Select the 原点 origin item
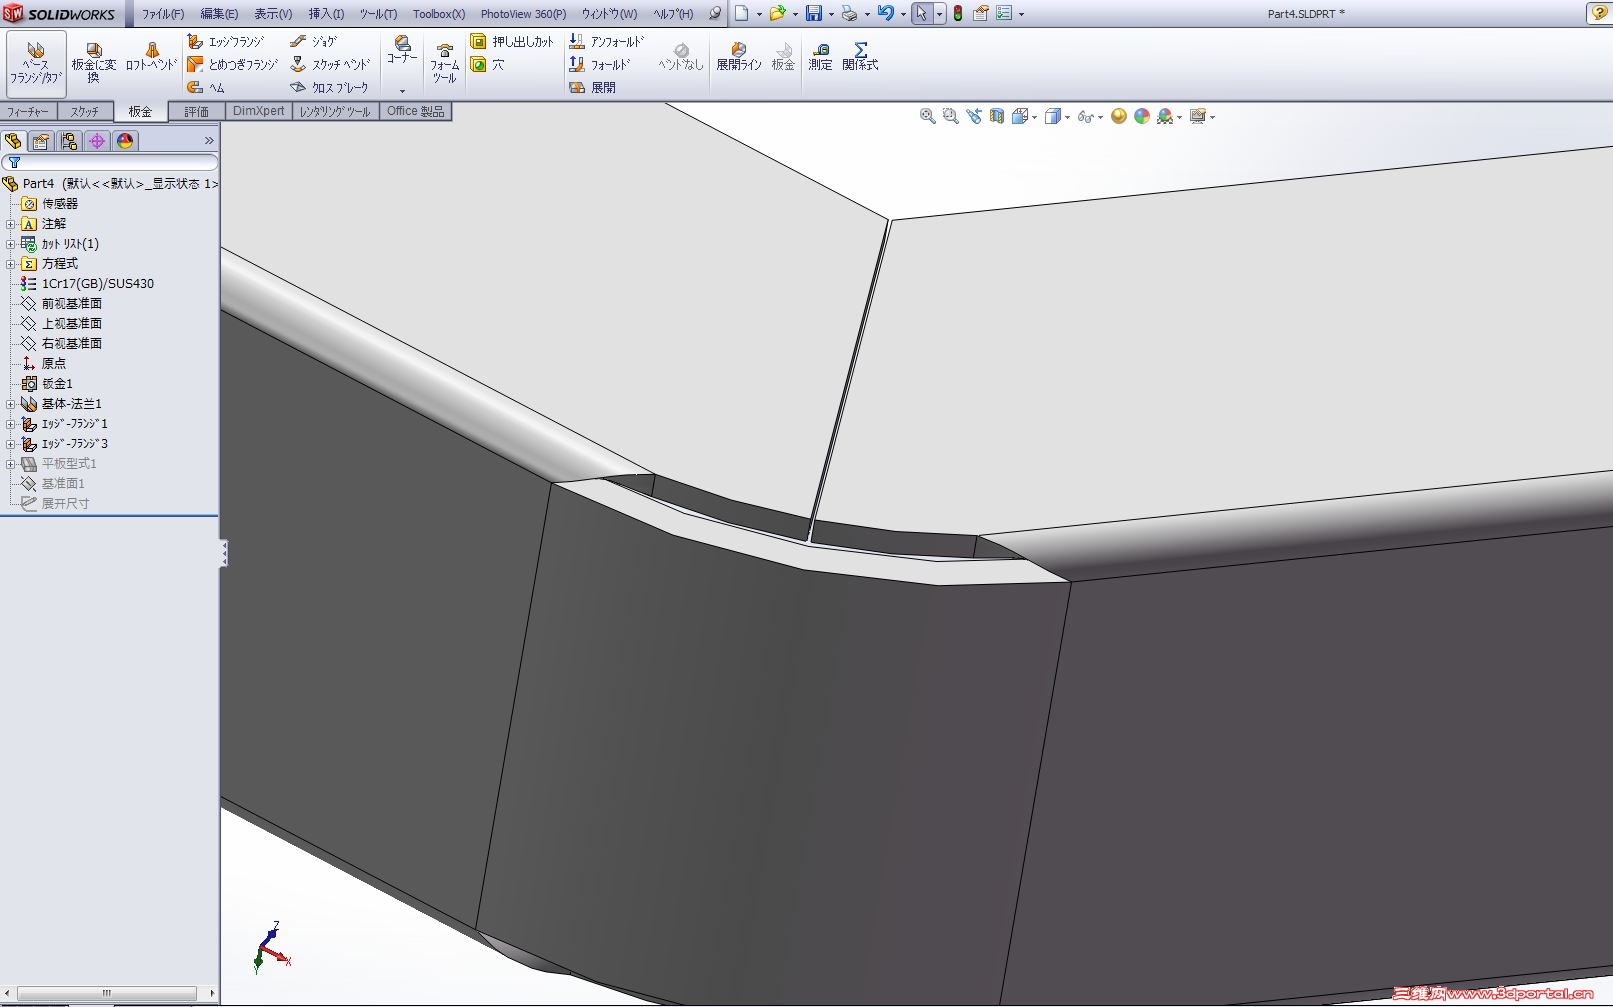 point(44,364)
